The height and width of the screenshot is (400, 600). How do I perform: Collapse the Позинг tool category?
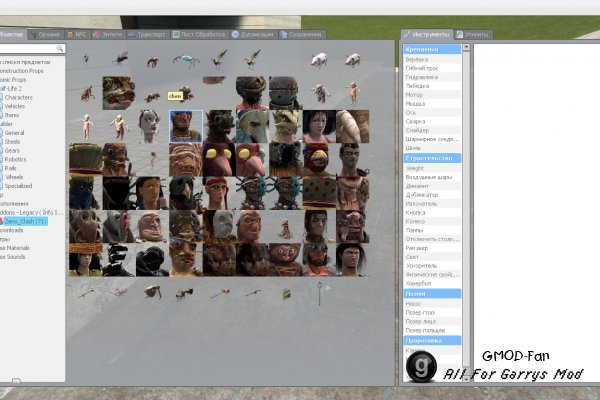[432, 294]
